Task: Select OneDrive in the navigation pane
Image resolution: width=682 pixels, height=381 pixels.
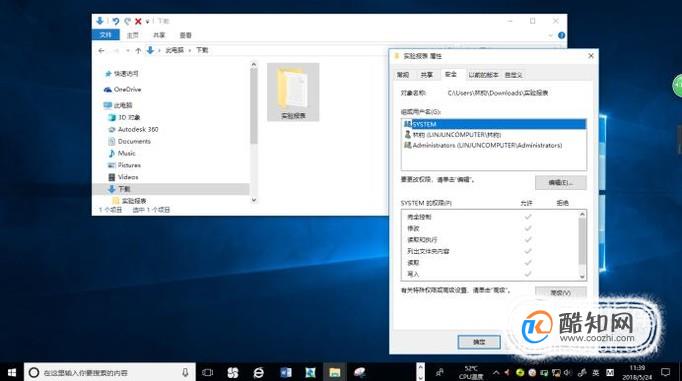Action: pyautogui.click(x=127, y=89)
